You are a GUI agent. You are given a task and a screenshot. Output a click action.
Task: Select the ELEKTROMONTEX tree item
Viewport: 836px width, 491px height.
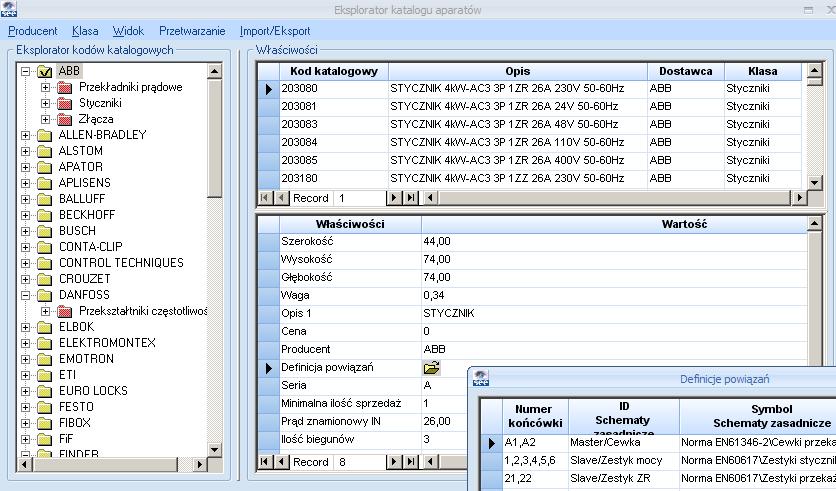(107, 343)
